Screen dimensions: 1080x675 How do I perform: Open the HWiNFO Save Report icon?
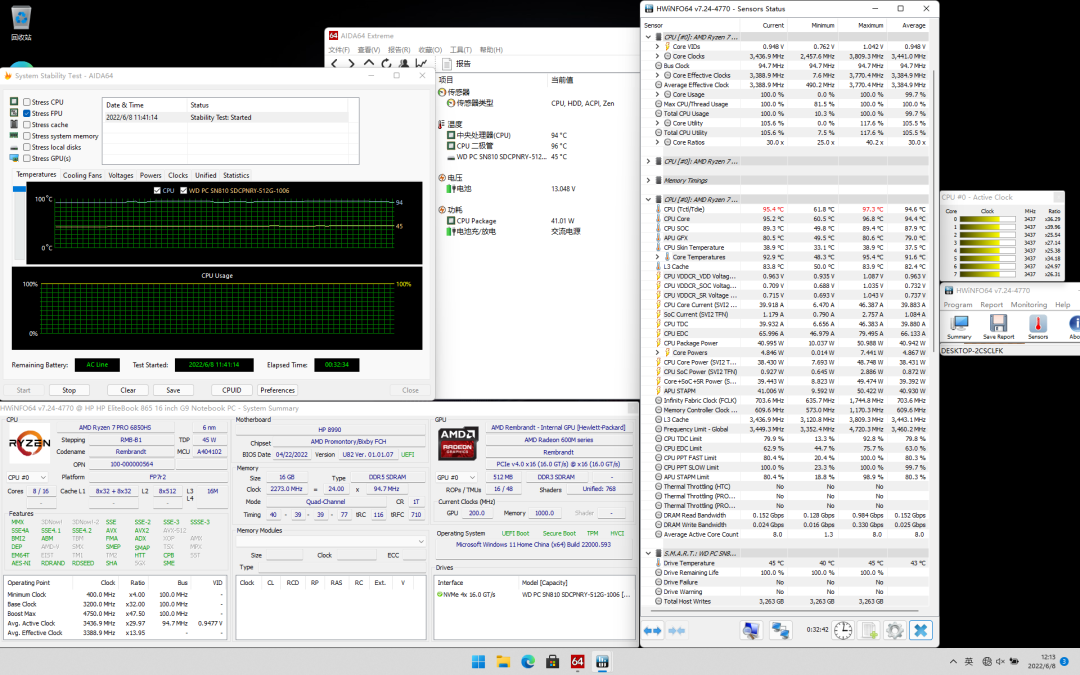click(x=998, y=325)
